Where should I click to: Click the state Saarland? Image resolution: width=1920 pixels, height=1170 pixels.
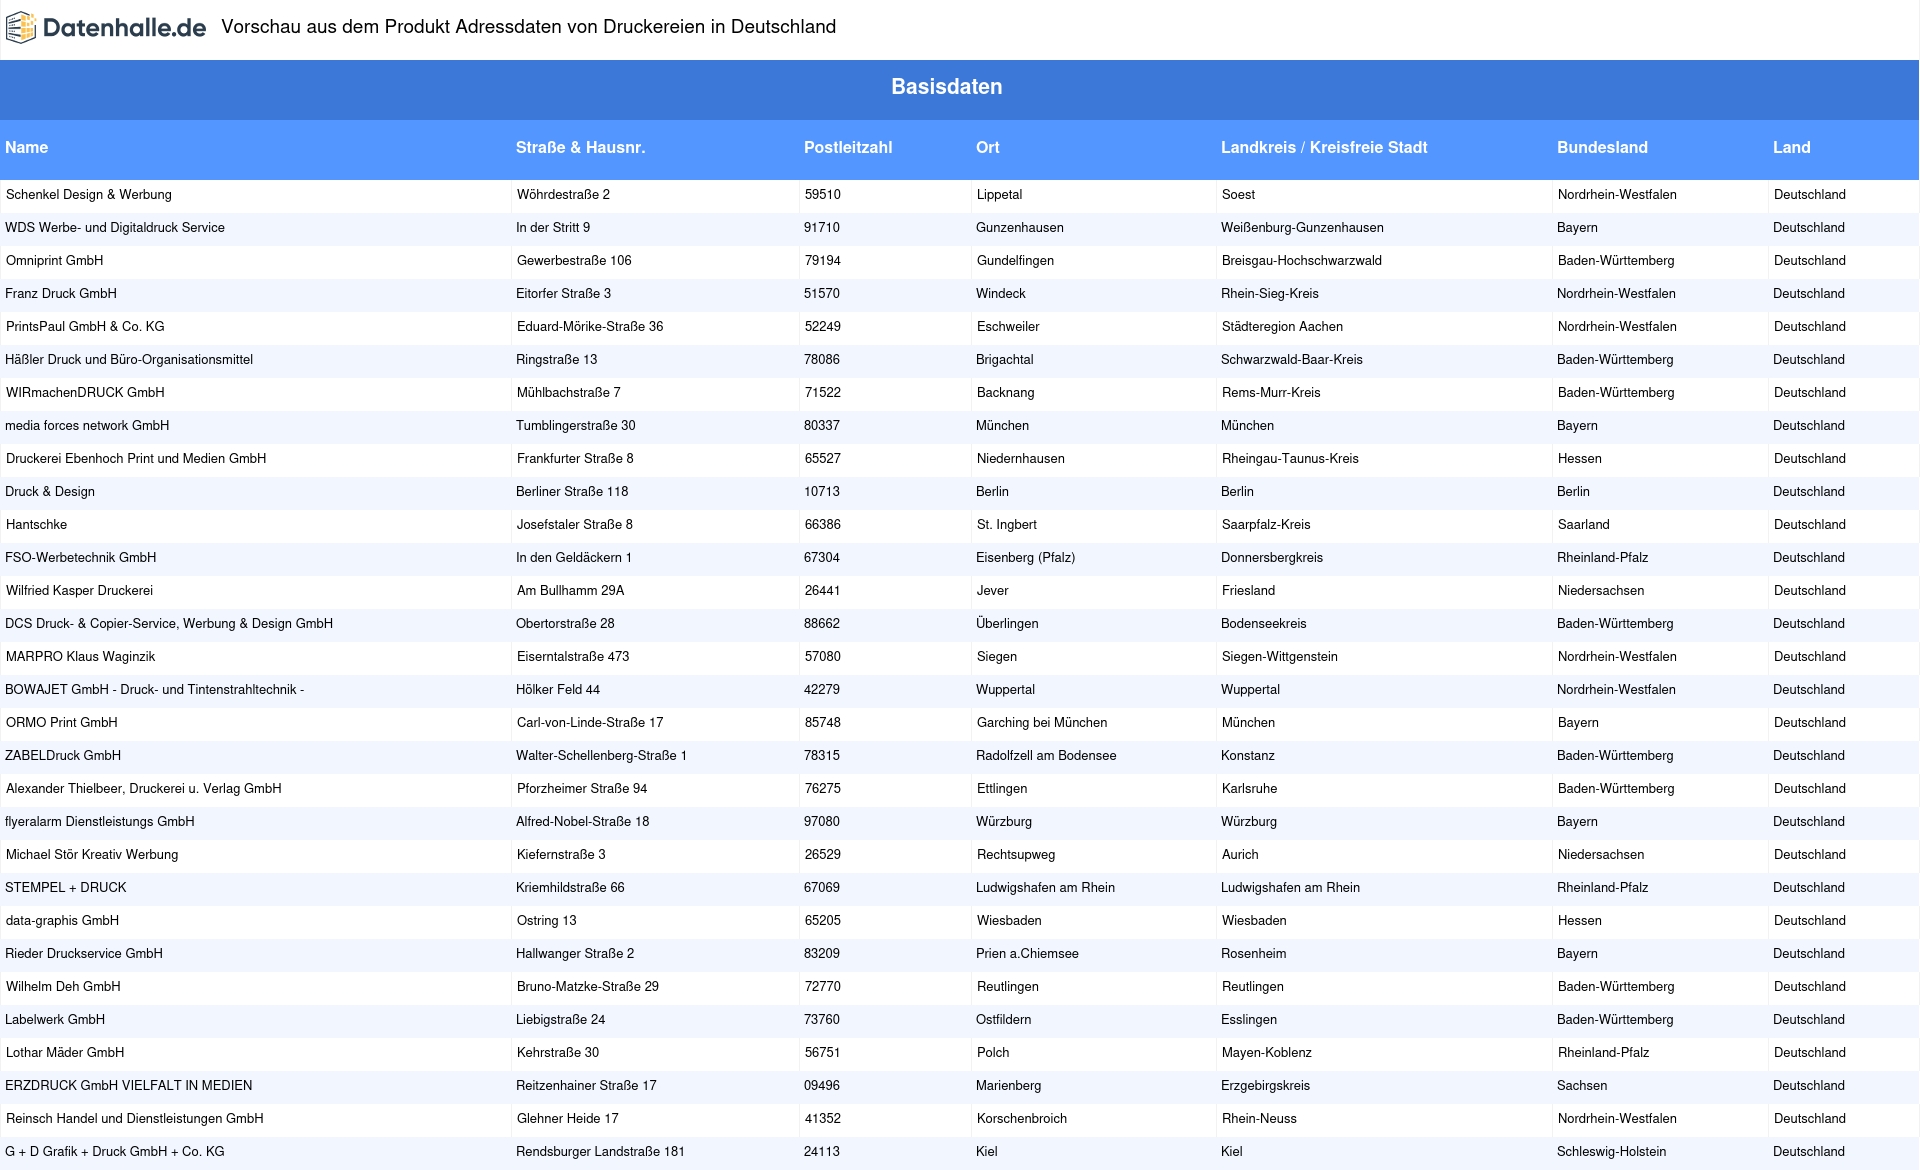[x=1584, y=525]
